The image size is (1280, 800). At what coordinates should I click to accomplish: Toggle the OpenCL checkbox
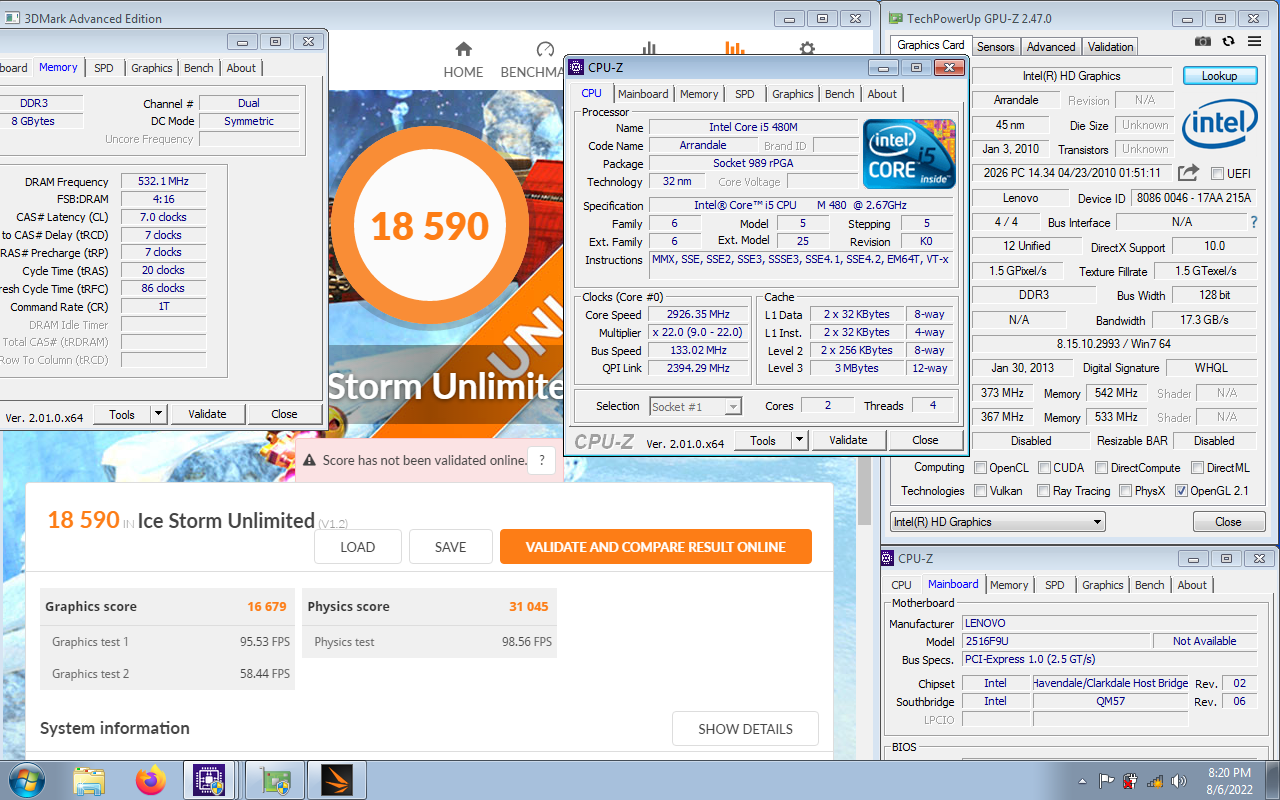point(980,467)
